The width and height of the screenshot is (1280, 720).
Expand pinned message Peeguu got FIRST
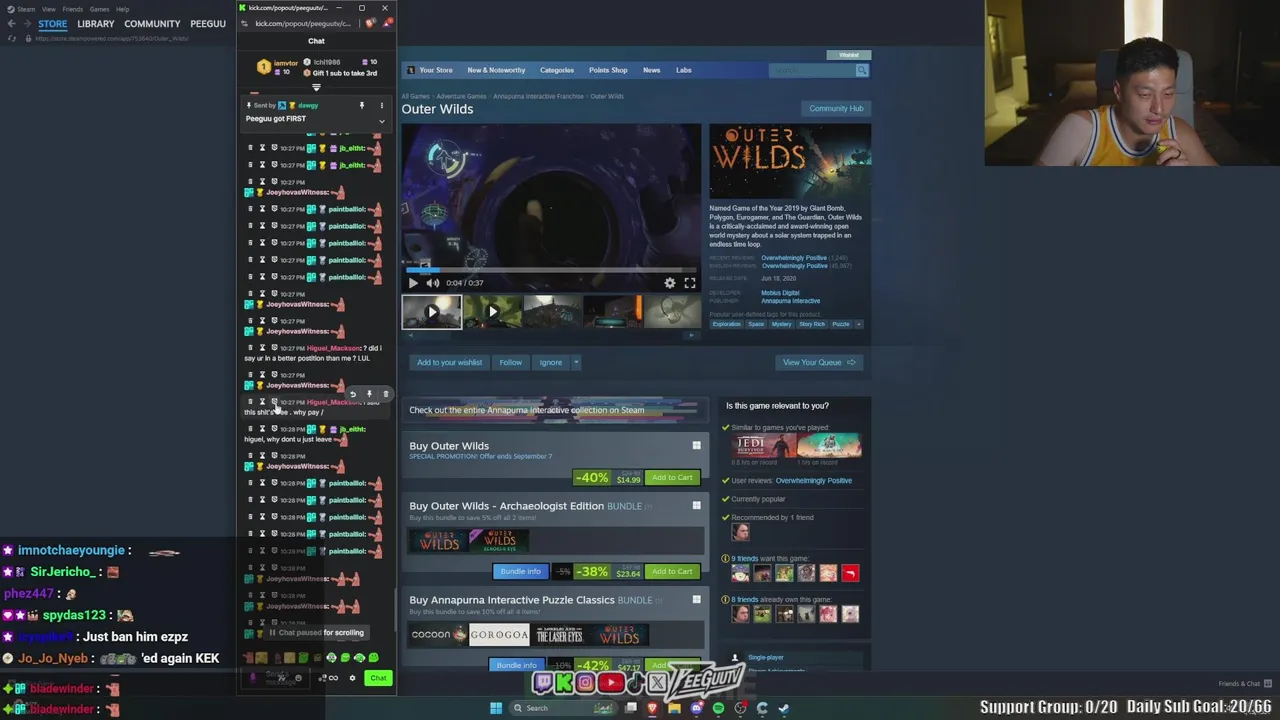pyautogui.click(x=381, y=121)
